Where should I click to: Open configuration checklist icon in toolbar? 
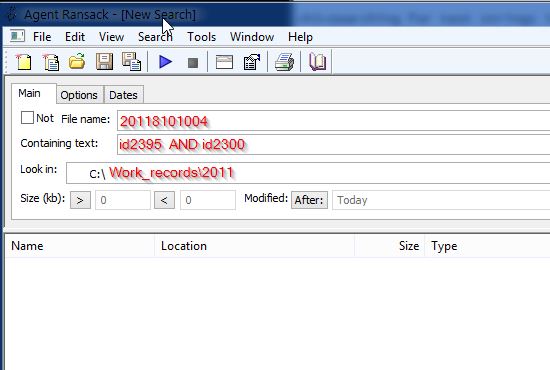[252, 62]
